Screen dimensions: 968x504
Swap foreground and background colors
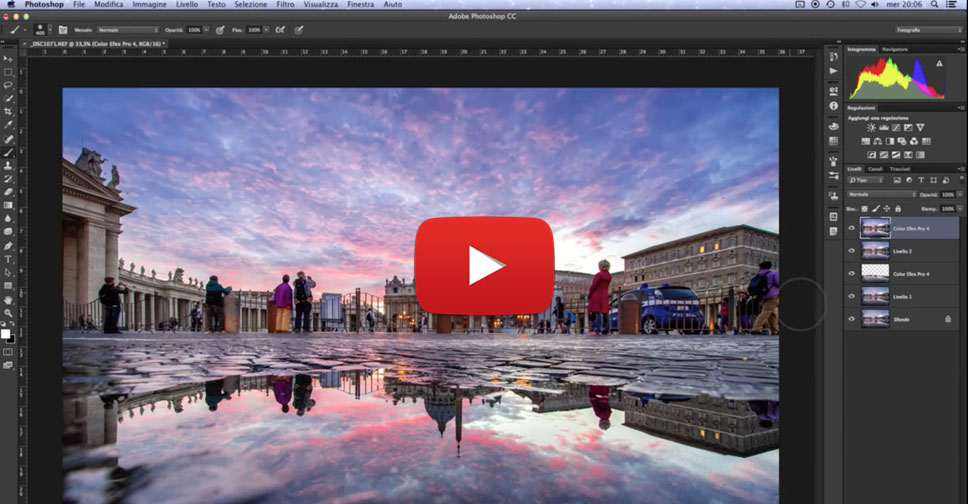click(12, 324)
